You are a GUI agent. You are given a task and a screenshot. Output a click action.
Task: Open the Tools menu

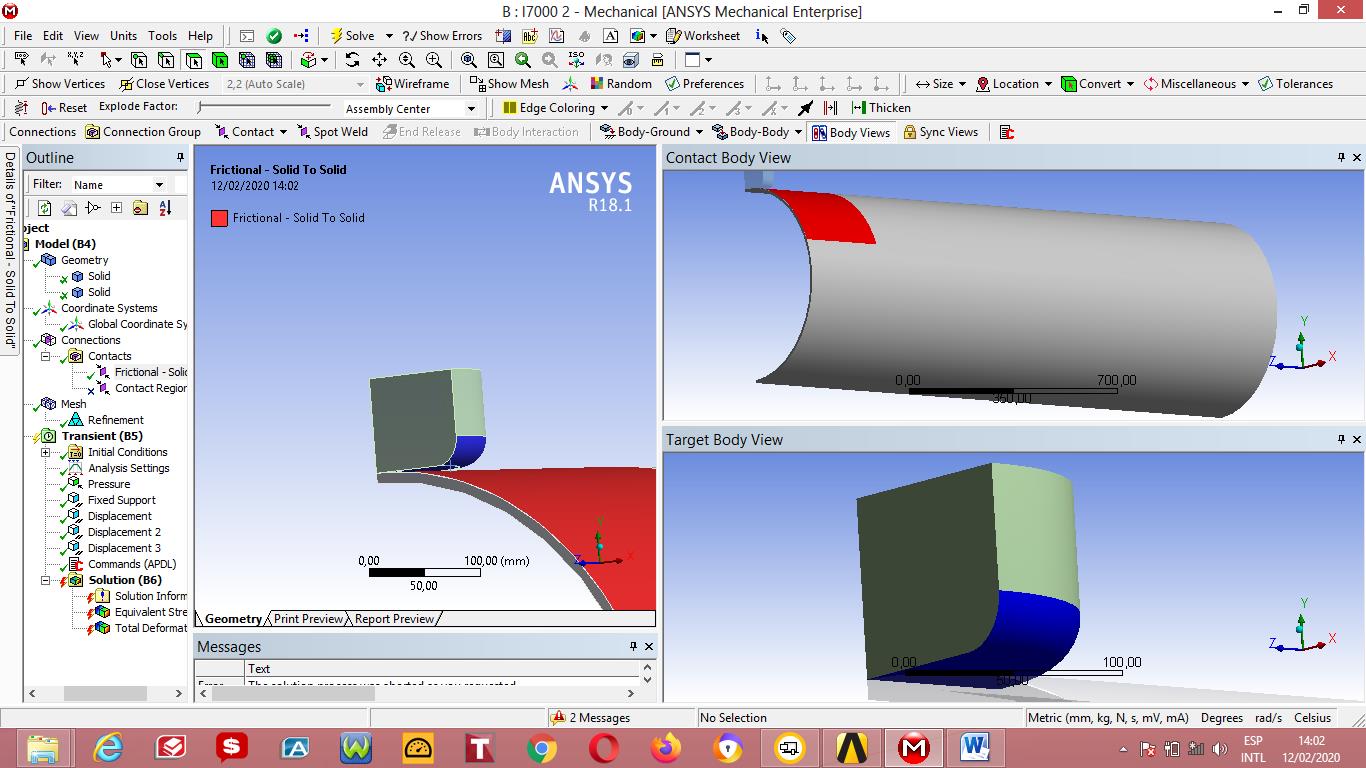point(162,36)
